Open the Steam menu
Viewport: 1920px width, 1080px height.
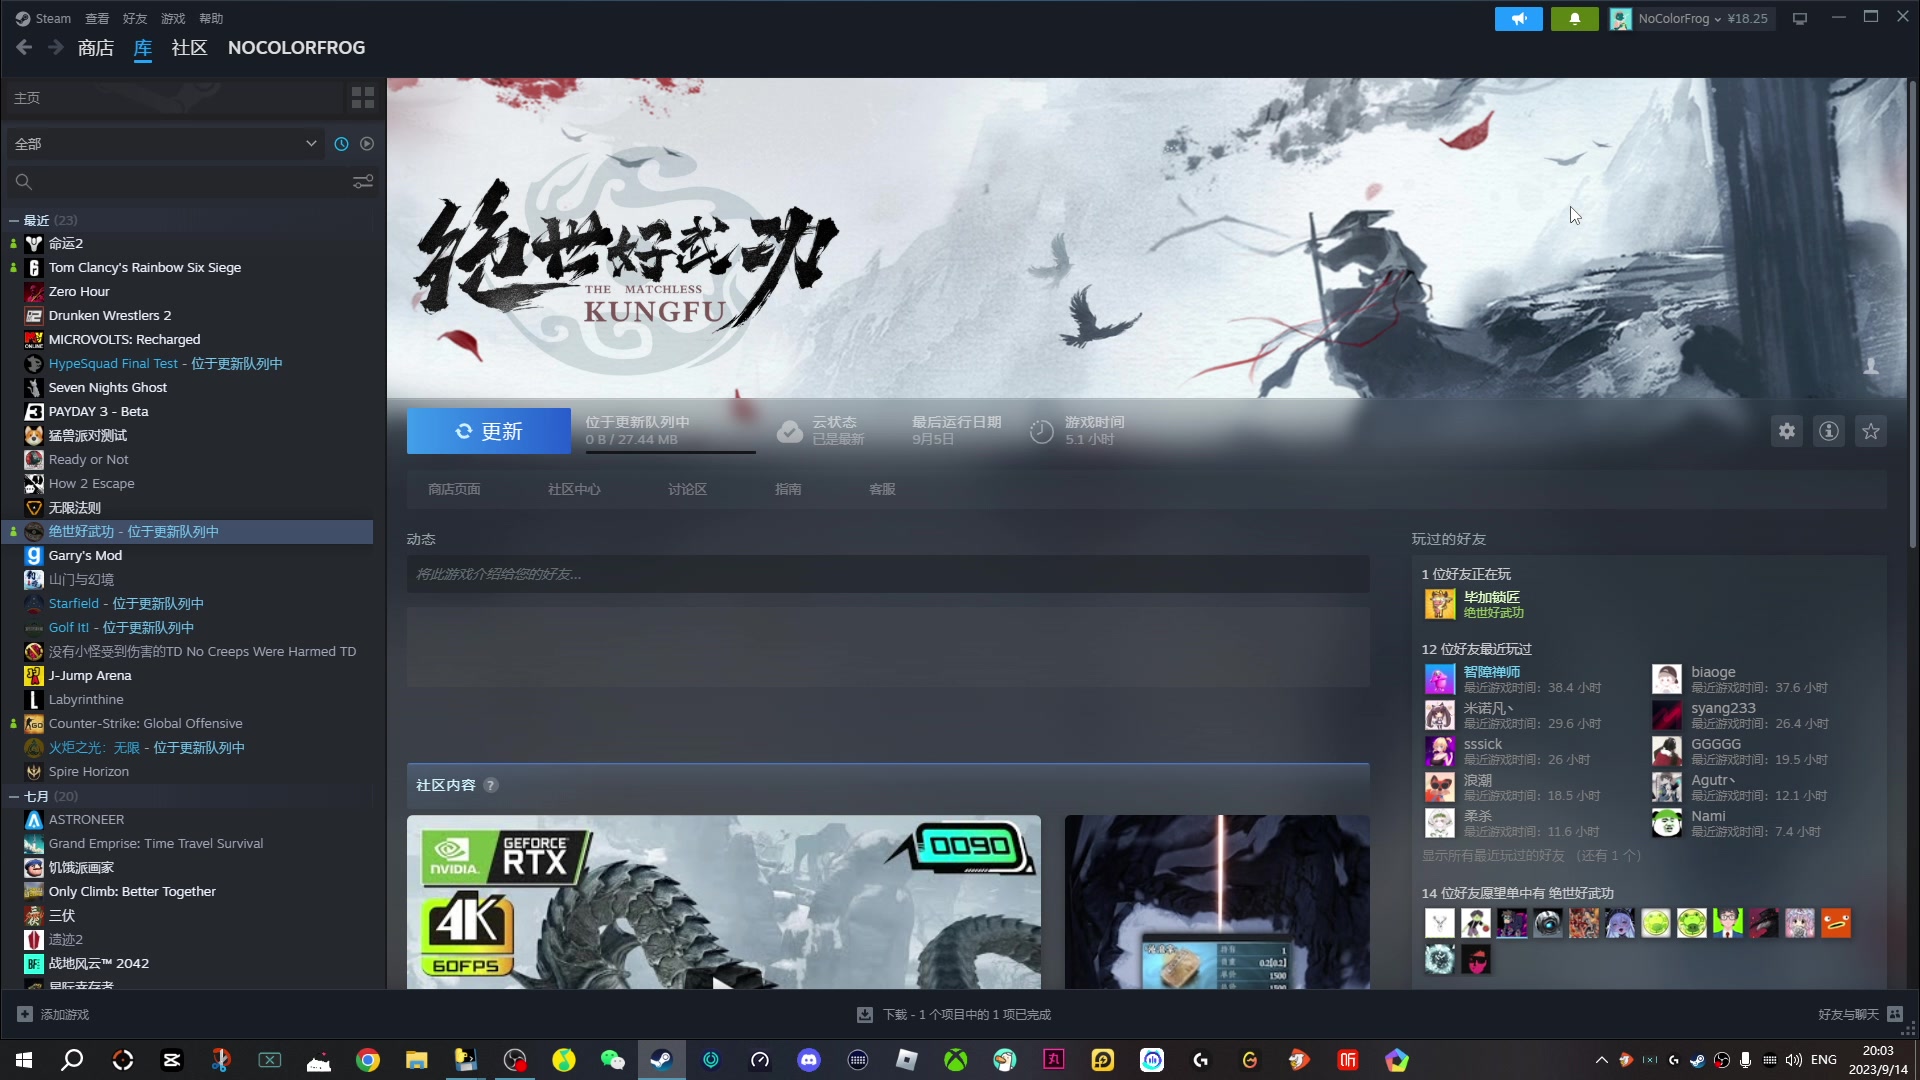tap(43, 18)
